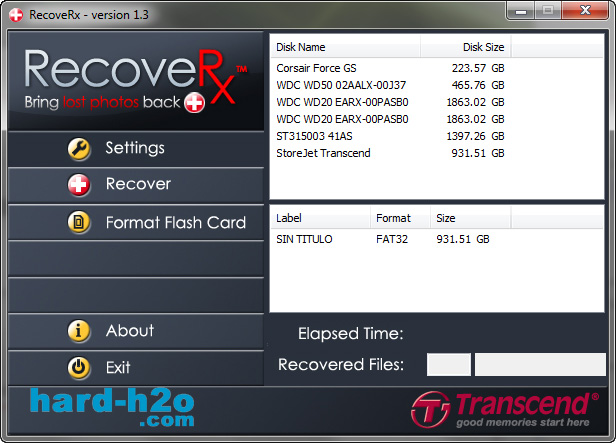Open the Settings menu label
The width and height of the screenshot is (616, 443).
[x=135, y=148]
